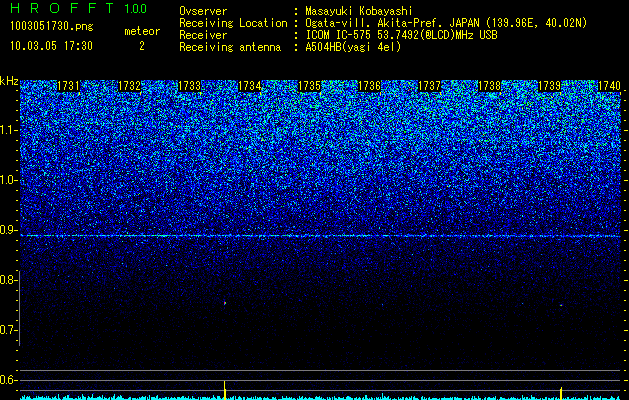Click the meteor echo dot near 1739
Viewport: 629px width, 400px height.
(x=561, y=305)
